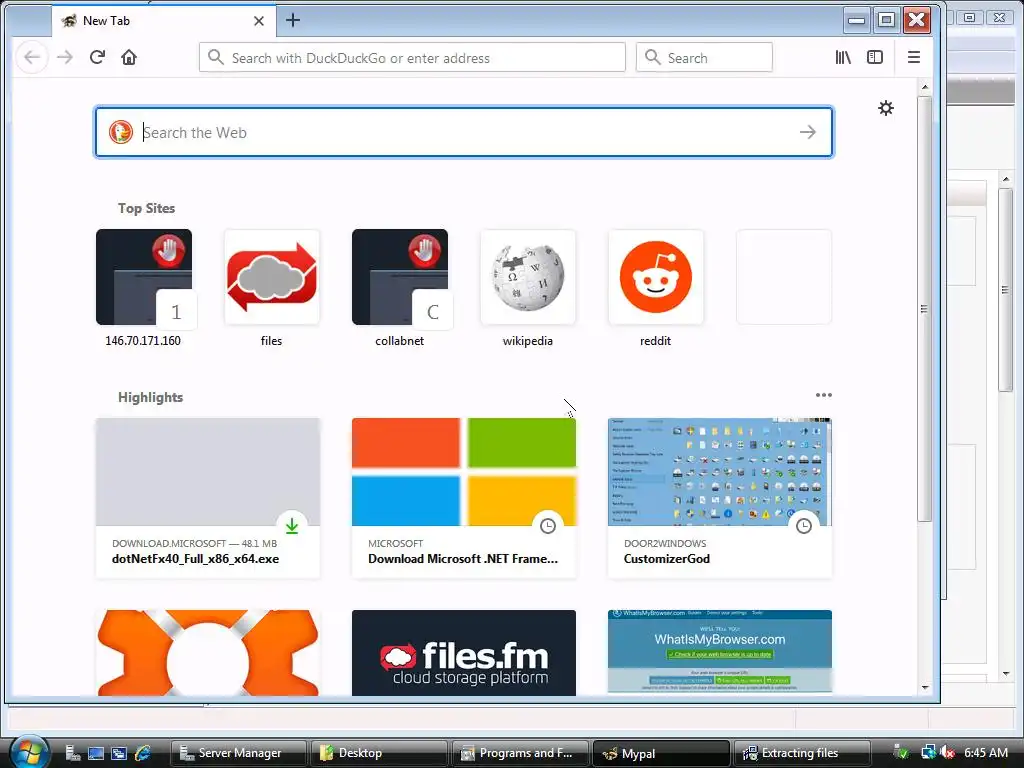Open new tab preferences with the gear icon
The image size is (1024, 768).
886,108
